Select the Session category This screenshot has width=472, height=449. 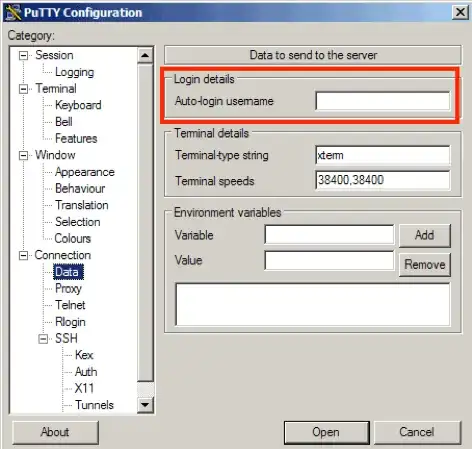(x=54, y=55)
